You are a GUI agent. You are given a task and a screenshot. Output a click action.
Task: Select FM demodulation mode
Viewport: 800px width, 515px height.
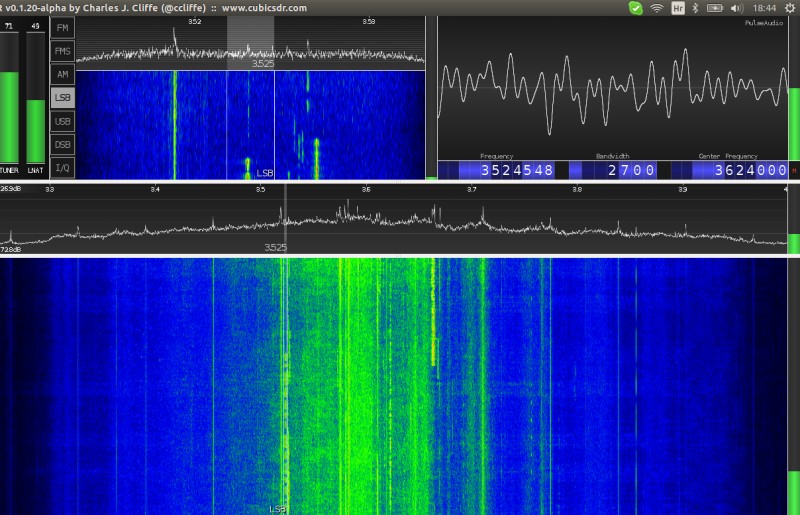click(x=62, y=28)
